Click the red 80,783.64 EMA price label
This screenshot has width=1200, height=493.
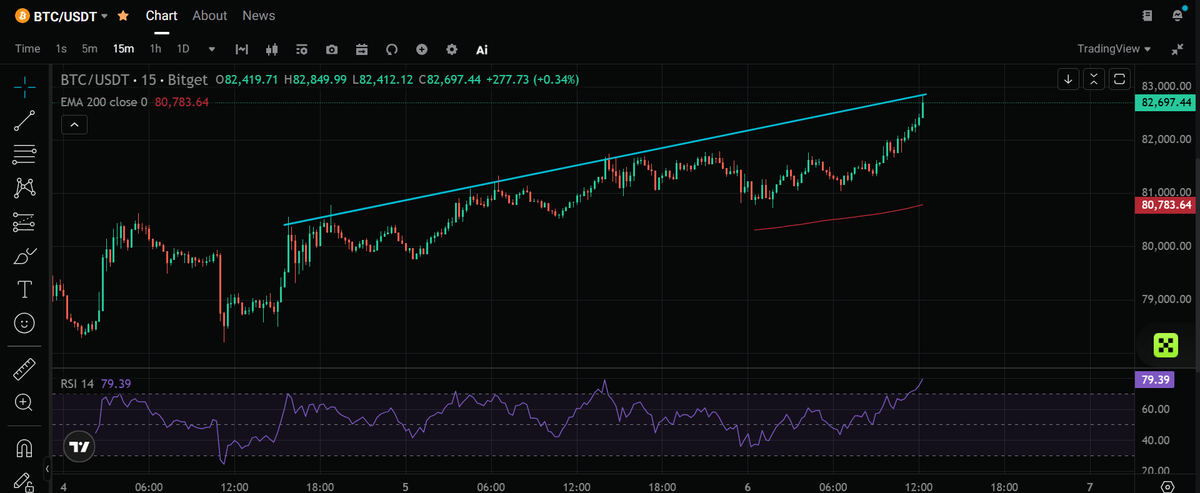coord(1165,205)
